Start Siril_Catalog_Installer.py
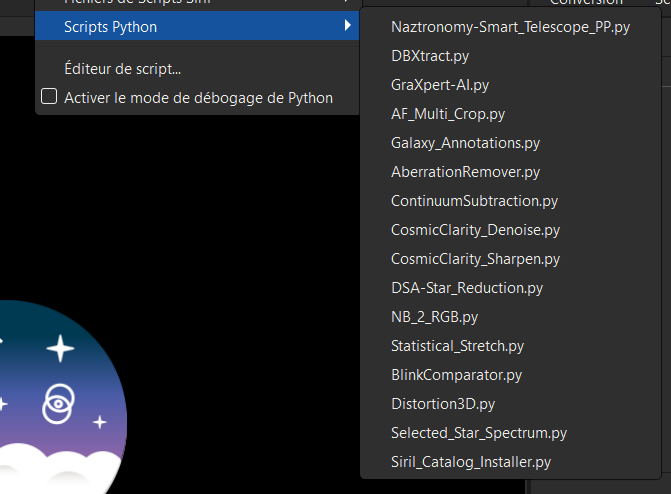671x494 pixels. tap(471, 462)
